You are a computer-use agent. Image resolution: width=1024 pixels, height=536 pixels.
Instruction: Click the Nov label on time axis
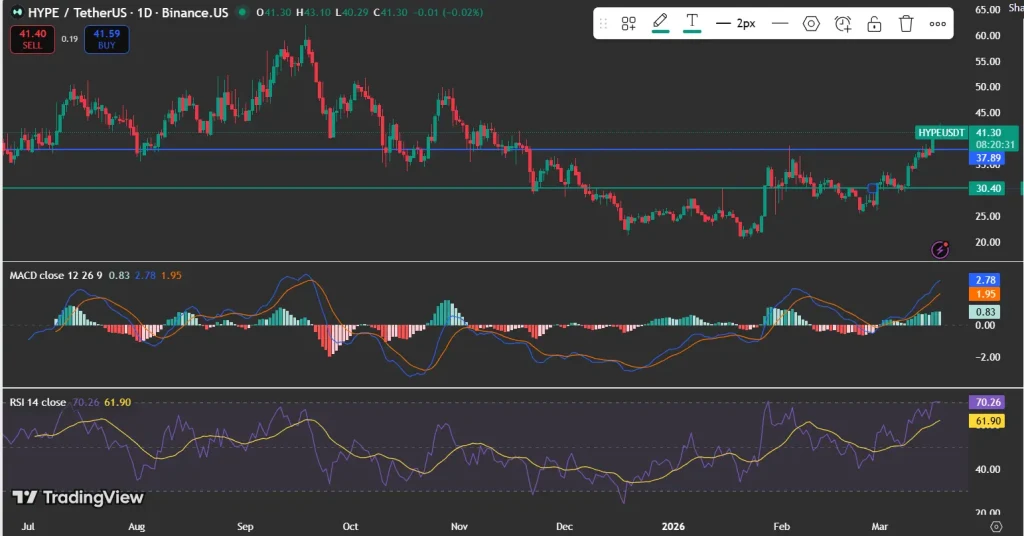459,526
